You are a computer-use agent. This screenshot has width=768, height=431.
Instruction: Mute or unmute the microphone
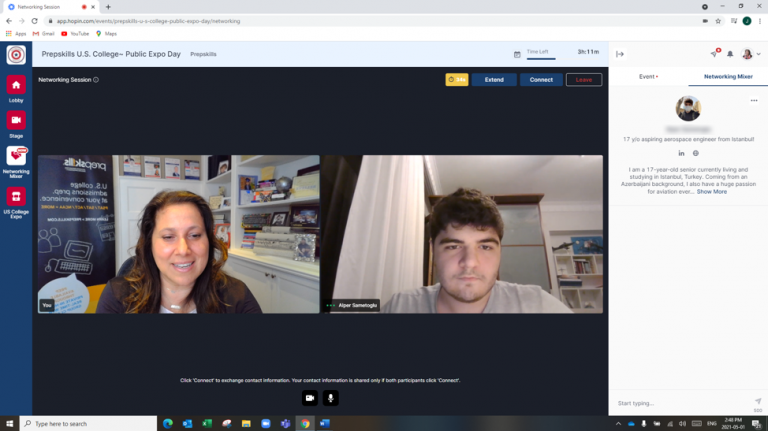click(331, 398)
